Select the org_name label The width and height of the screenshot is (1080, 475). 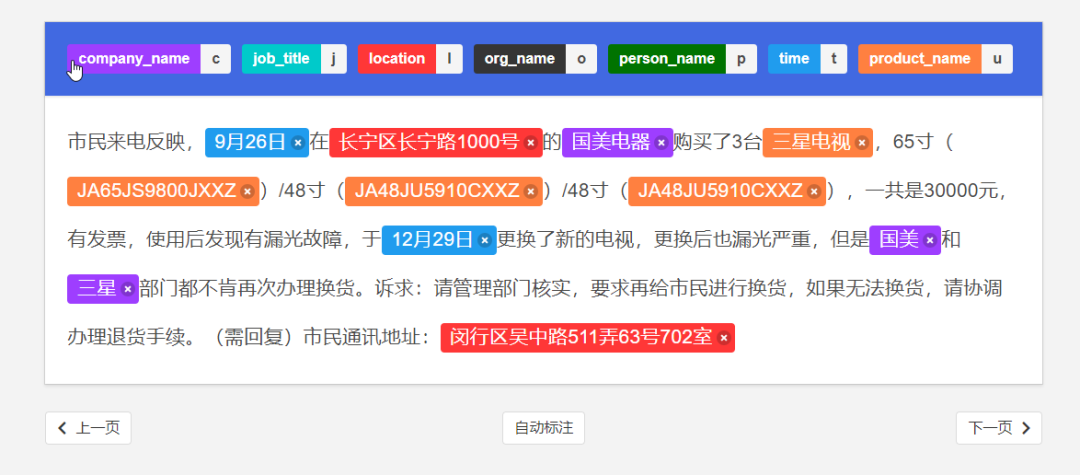click(x=519, y=59)
